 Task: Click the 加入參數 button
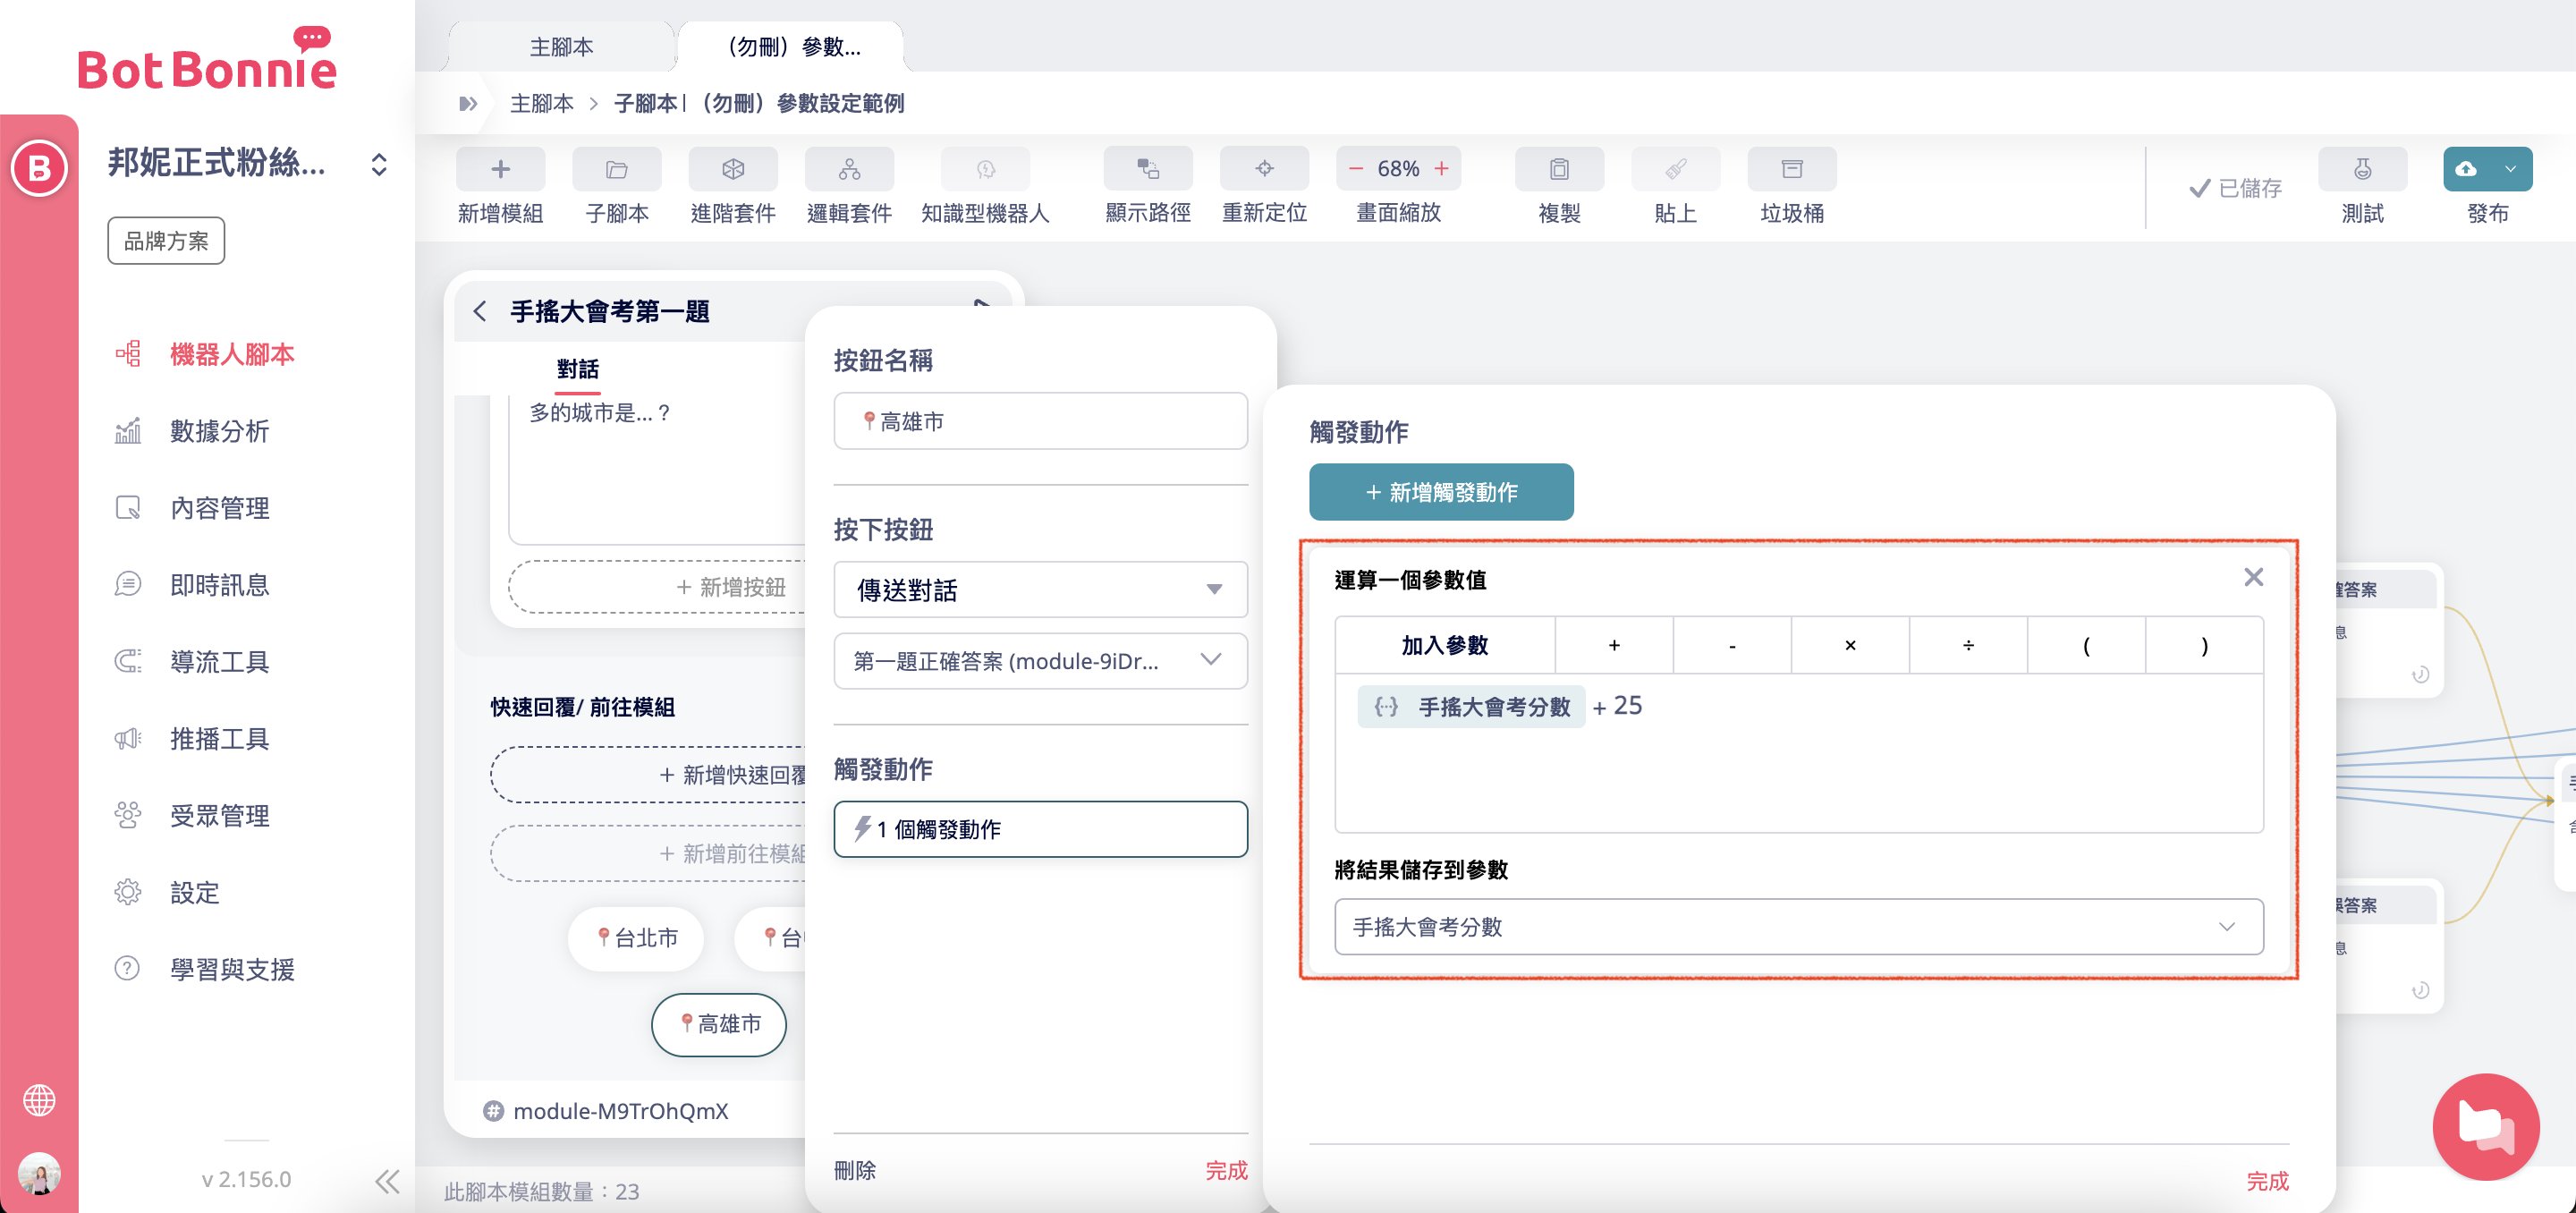click(1444, 645)
